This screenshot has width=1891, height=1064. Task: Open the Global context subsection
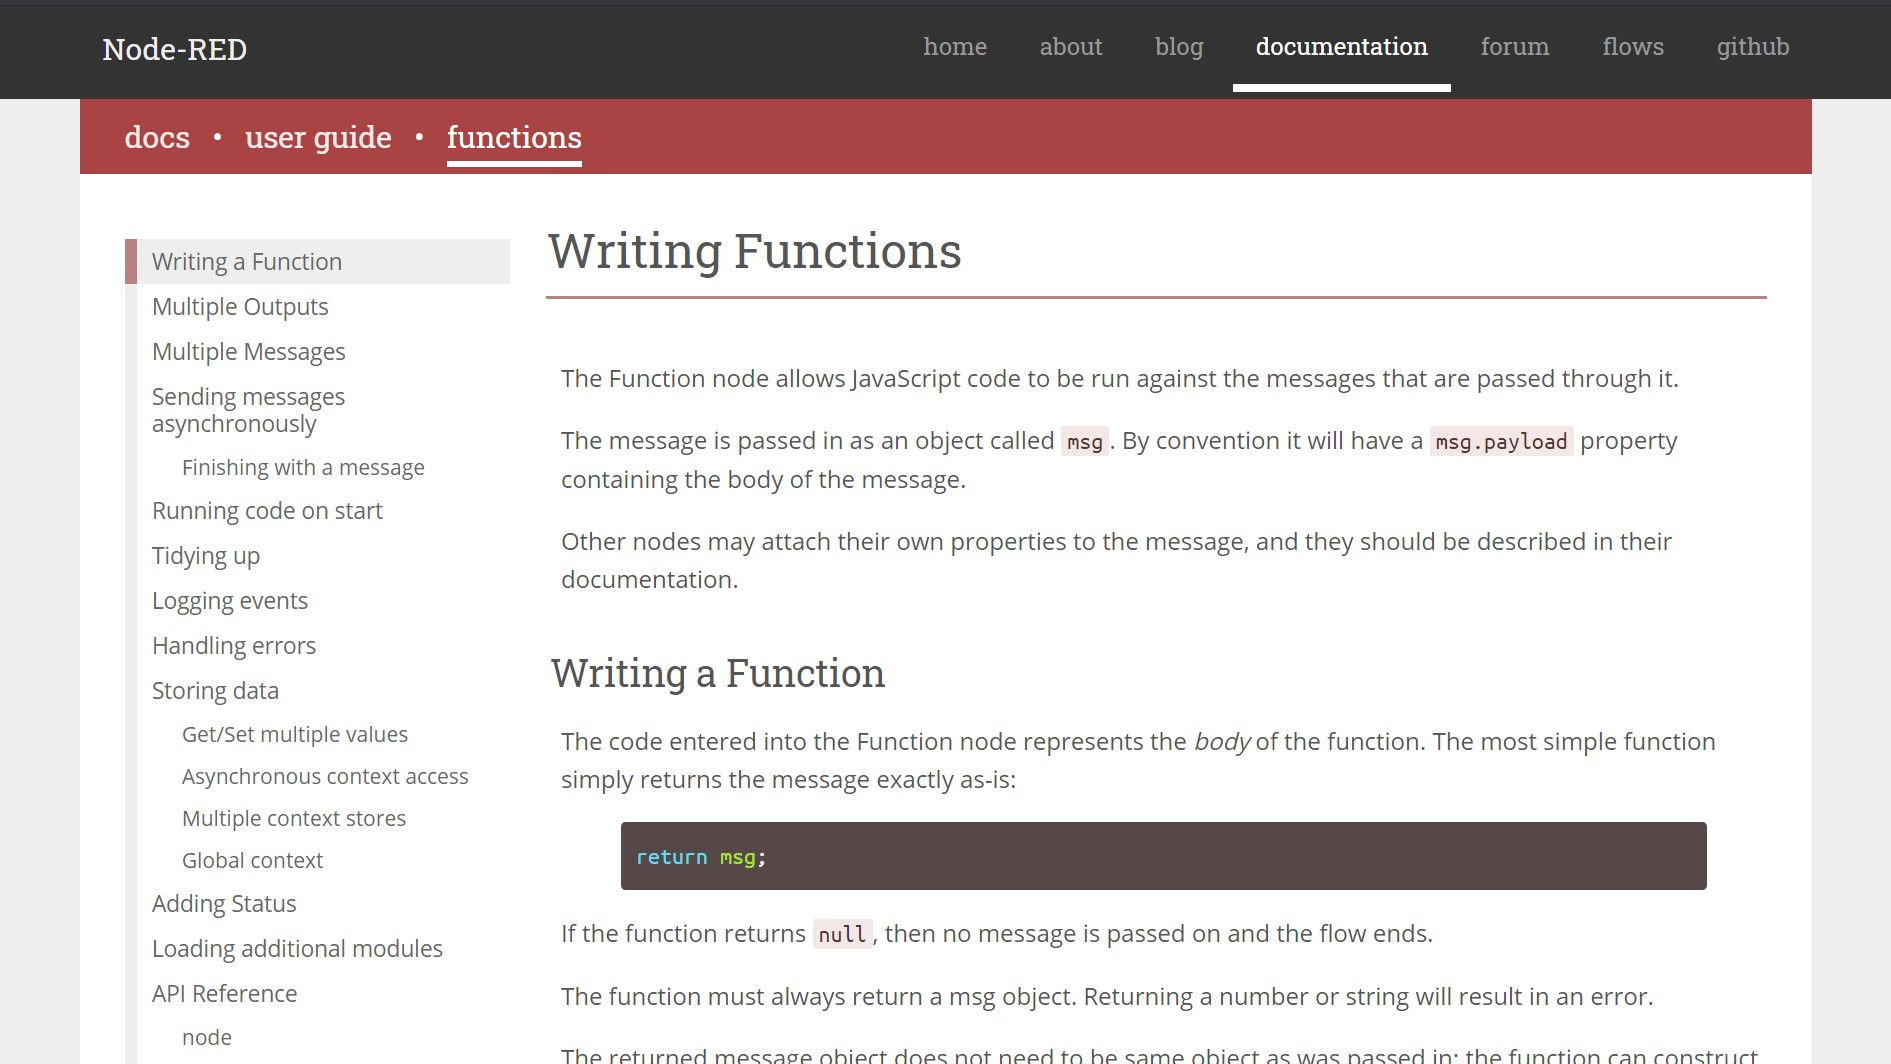(252, 860)
